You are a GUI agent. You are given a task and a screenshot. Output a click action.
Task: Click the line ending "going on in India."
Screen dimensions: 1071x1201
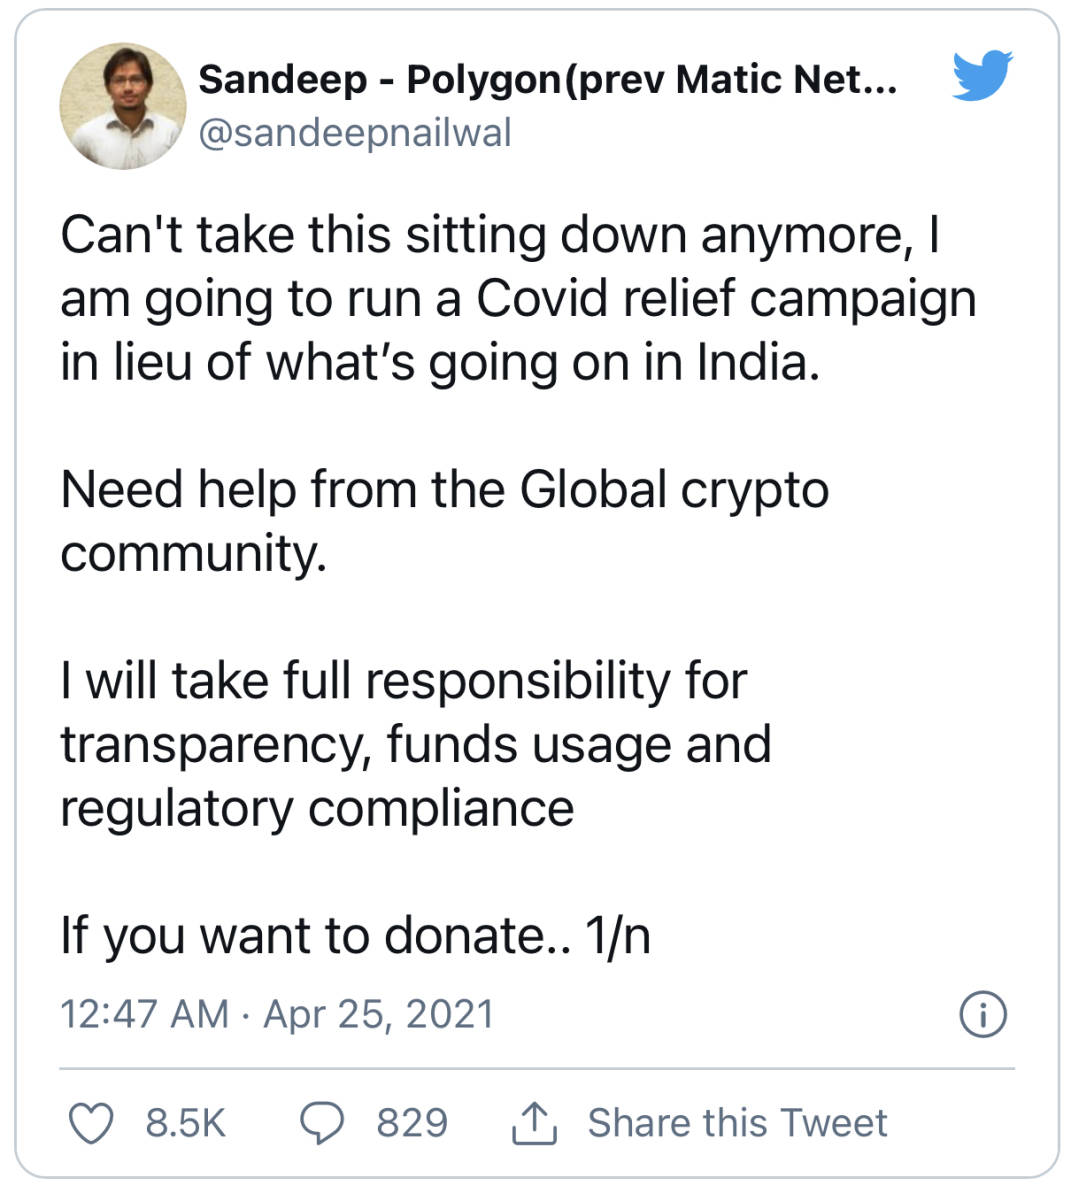440,362
